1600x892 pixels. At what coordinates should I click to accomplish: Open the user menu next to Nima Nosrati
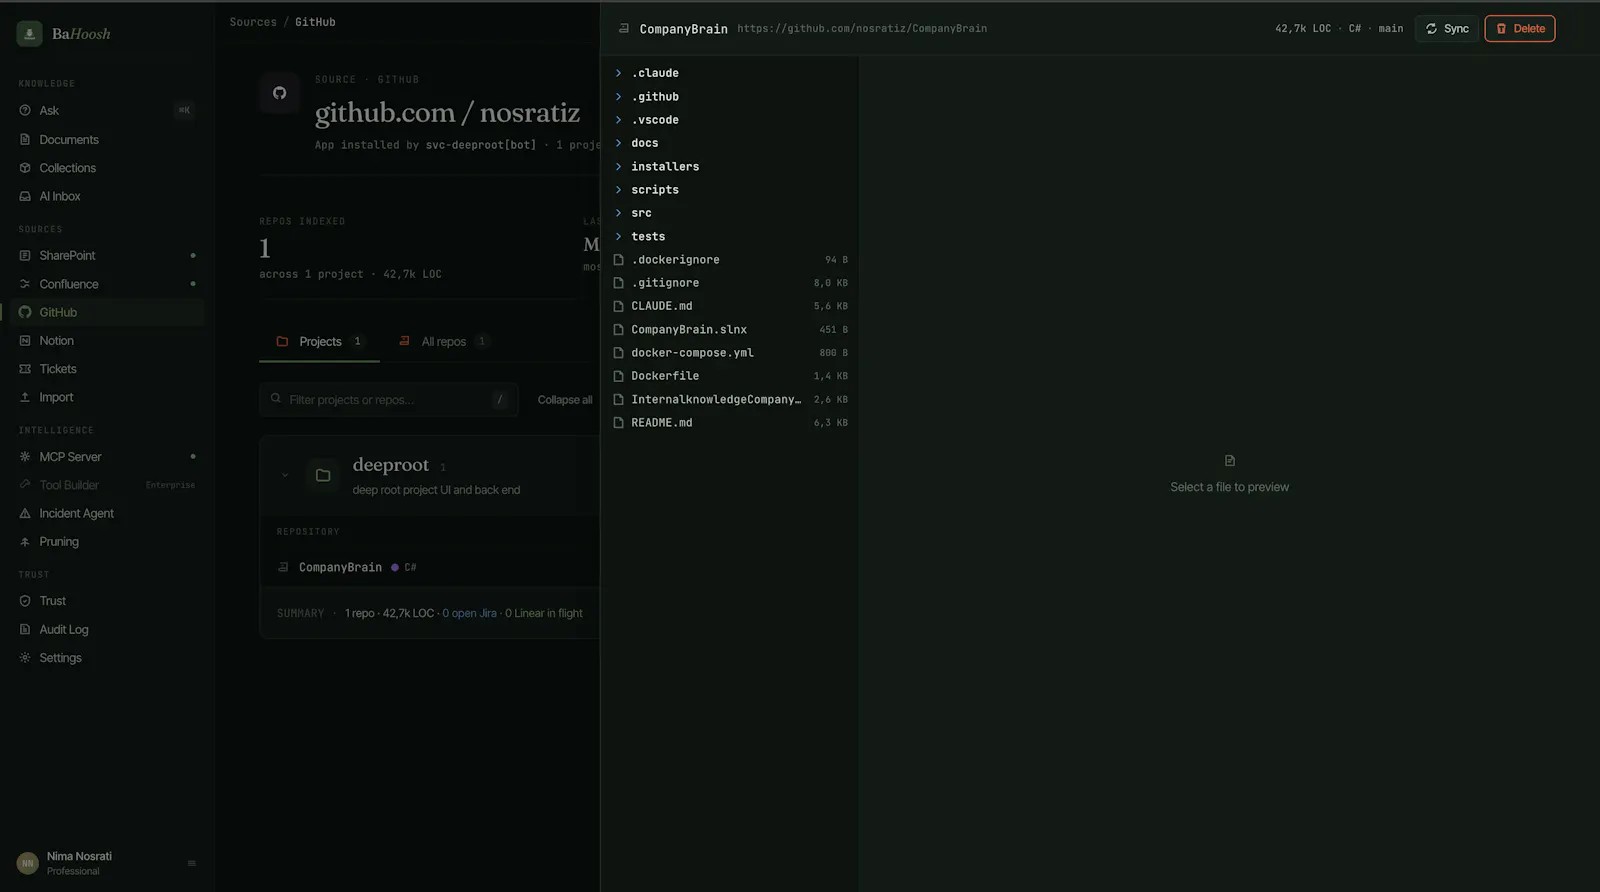(191, 864)
